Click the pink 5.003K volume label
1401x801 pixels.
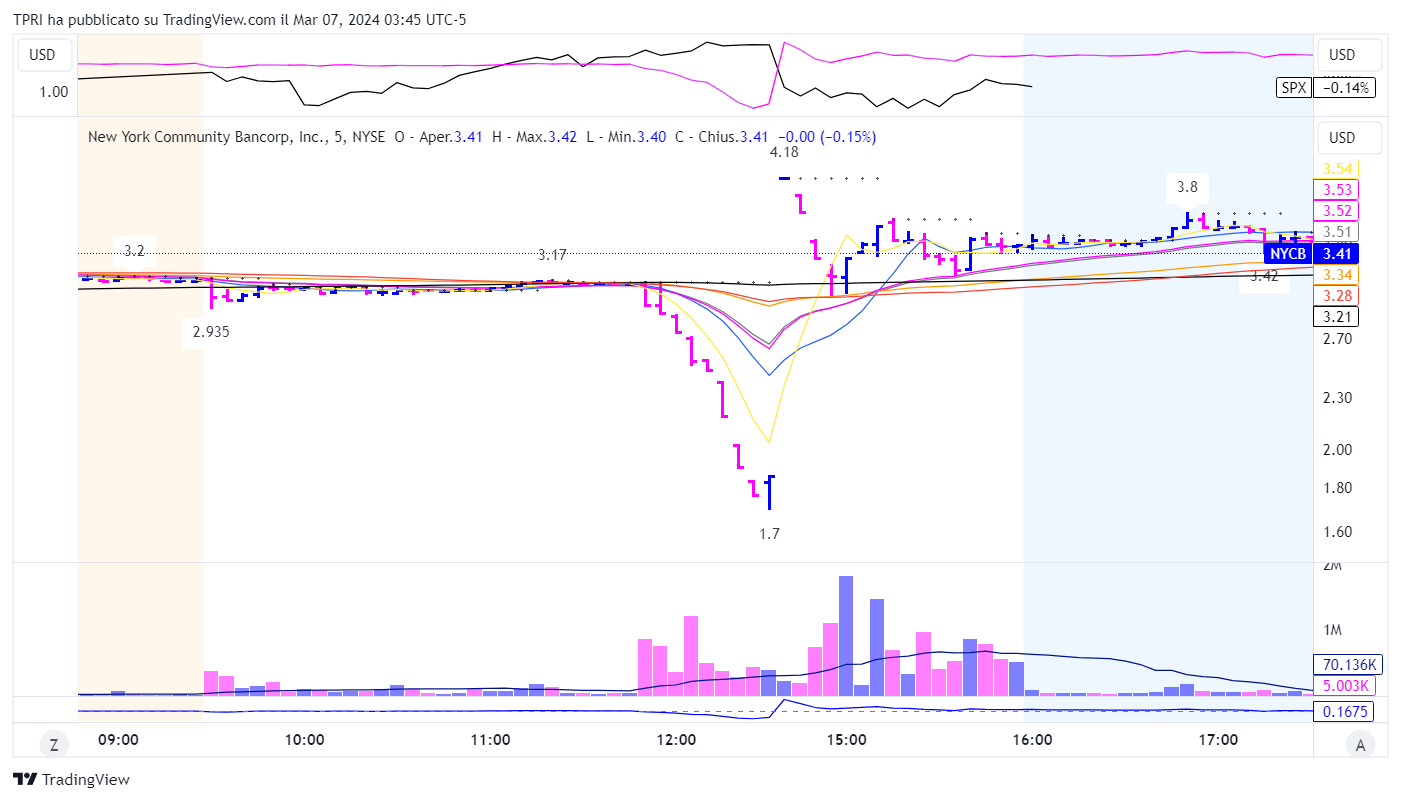(1342, 685)
